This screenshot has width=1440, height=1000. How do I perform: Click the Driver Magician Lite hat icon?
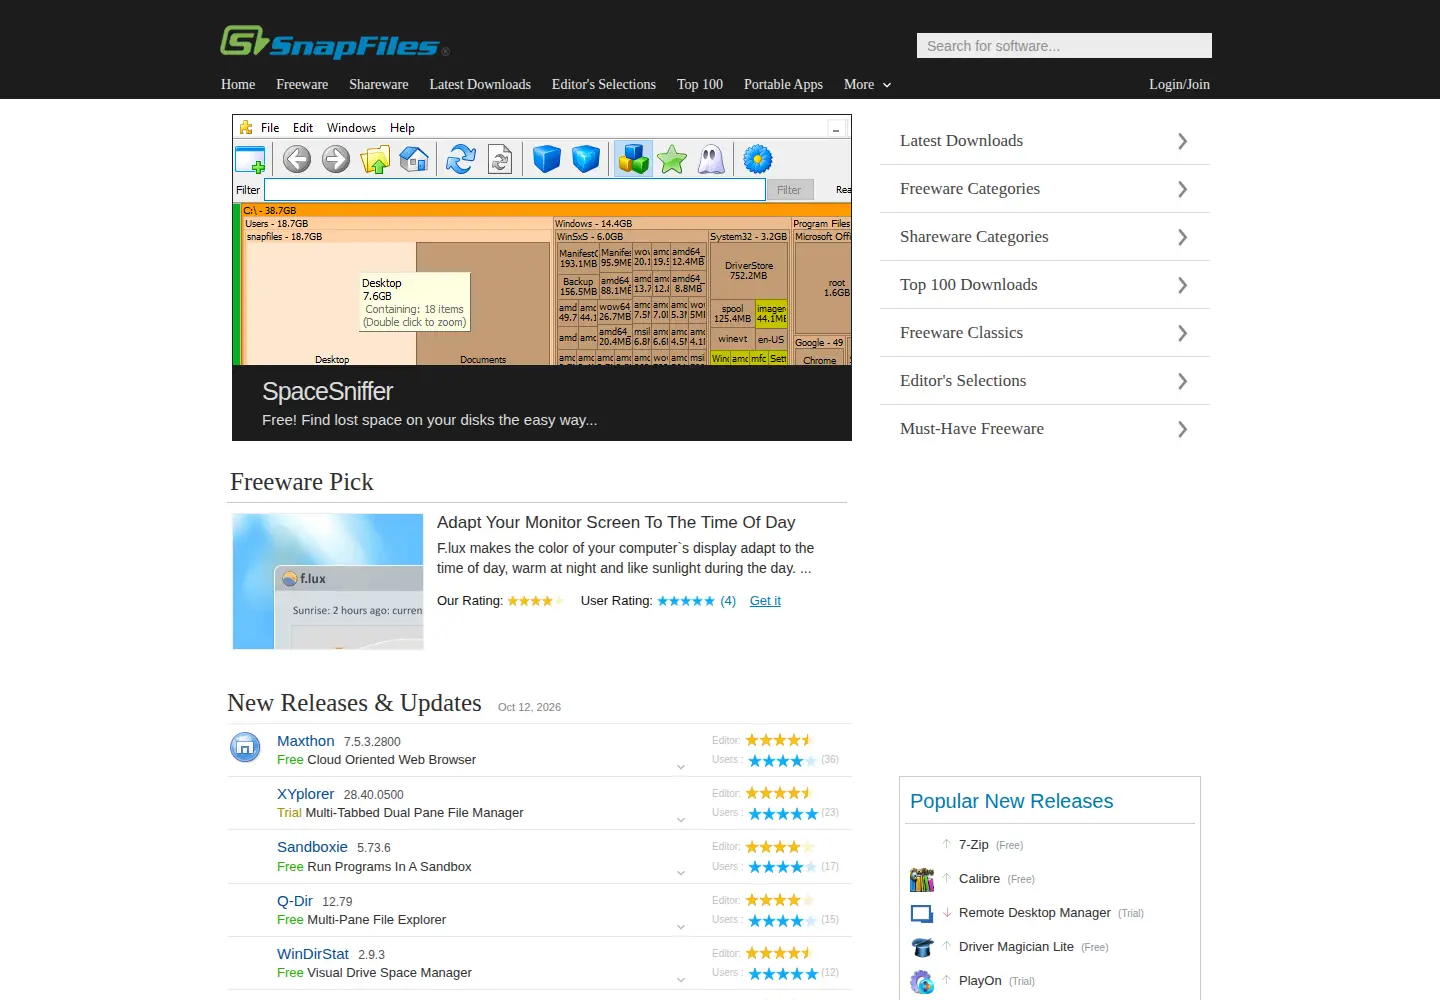click(x=922, y=947)
